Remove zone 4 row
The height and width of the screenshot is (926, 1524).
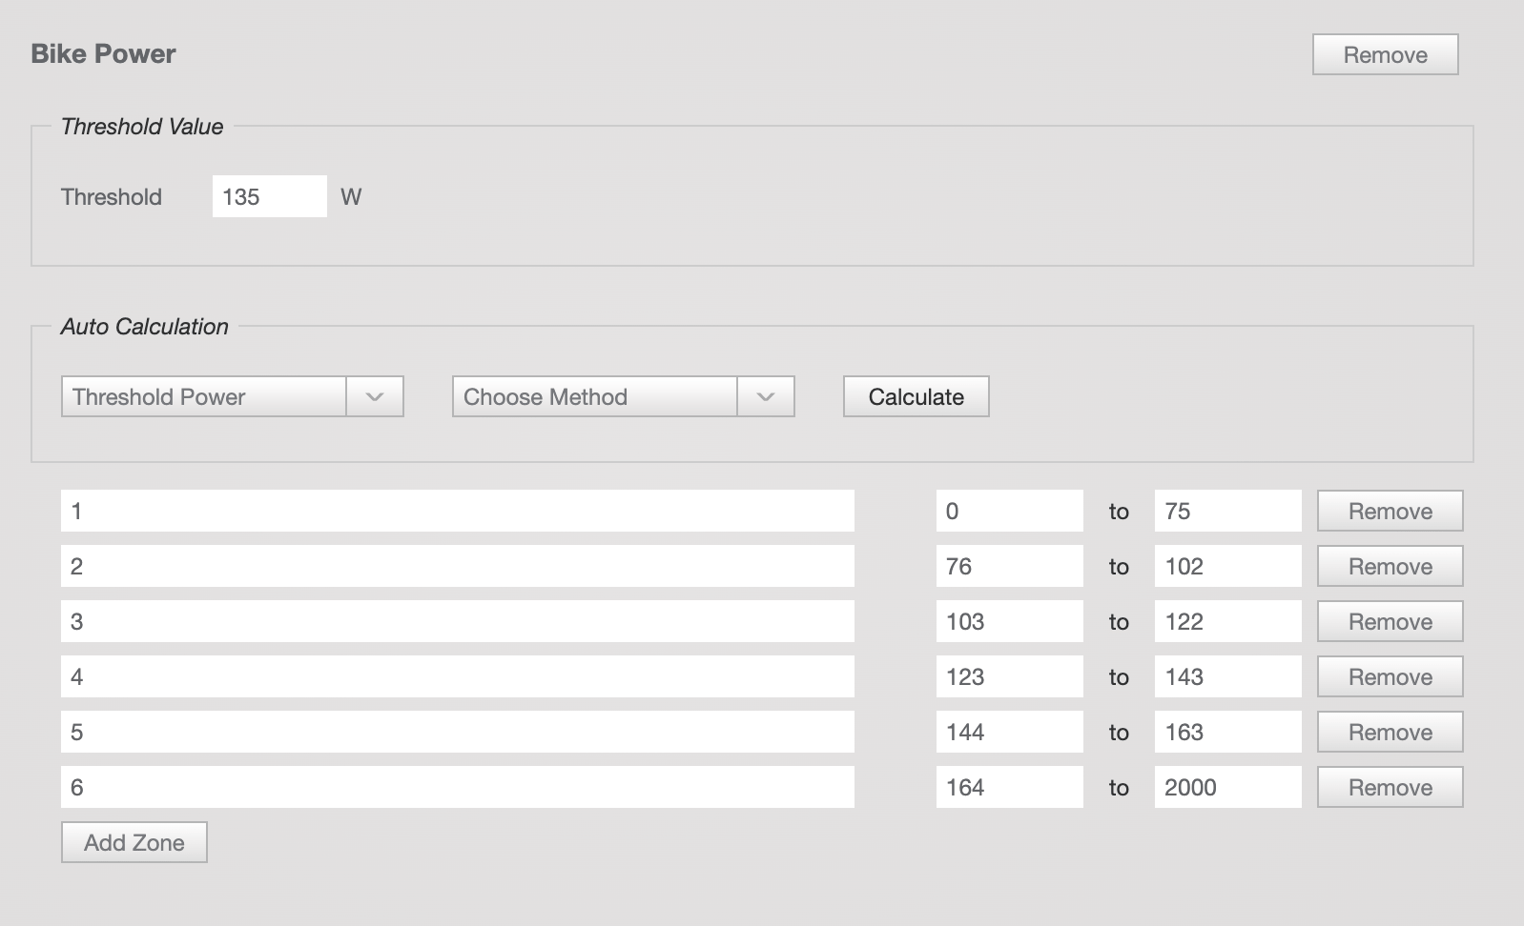[1389, 677]
